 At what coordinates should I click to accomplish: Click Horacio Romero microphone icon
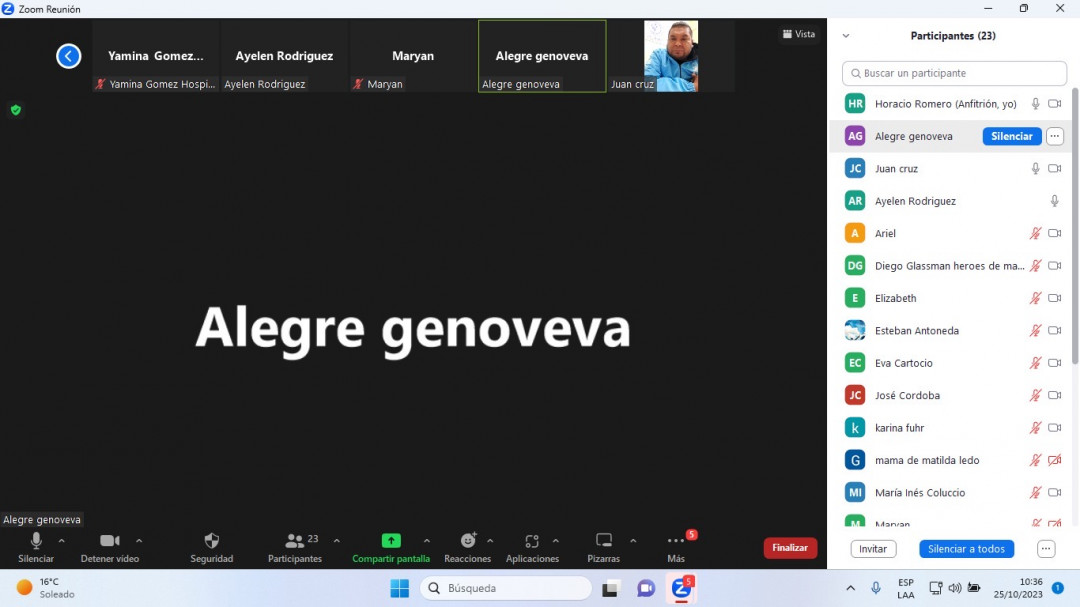1035,104
